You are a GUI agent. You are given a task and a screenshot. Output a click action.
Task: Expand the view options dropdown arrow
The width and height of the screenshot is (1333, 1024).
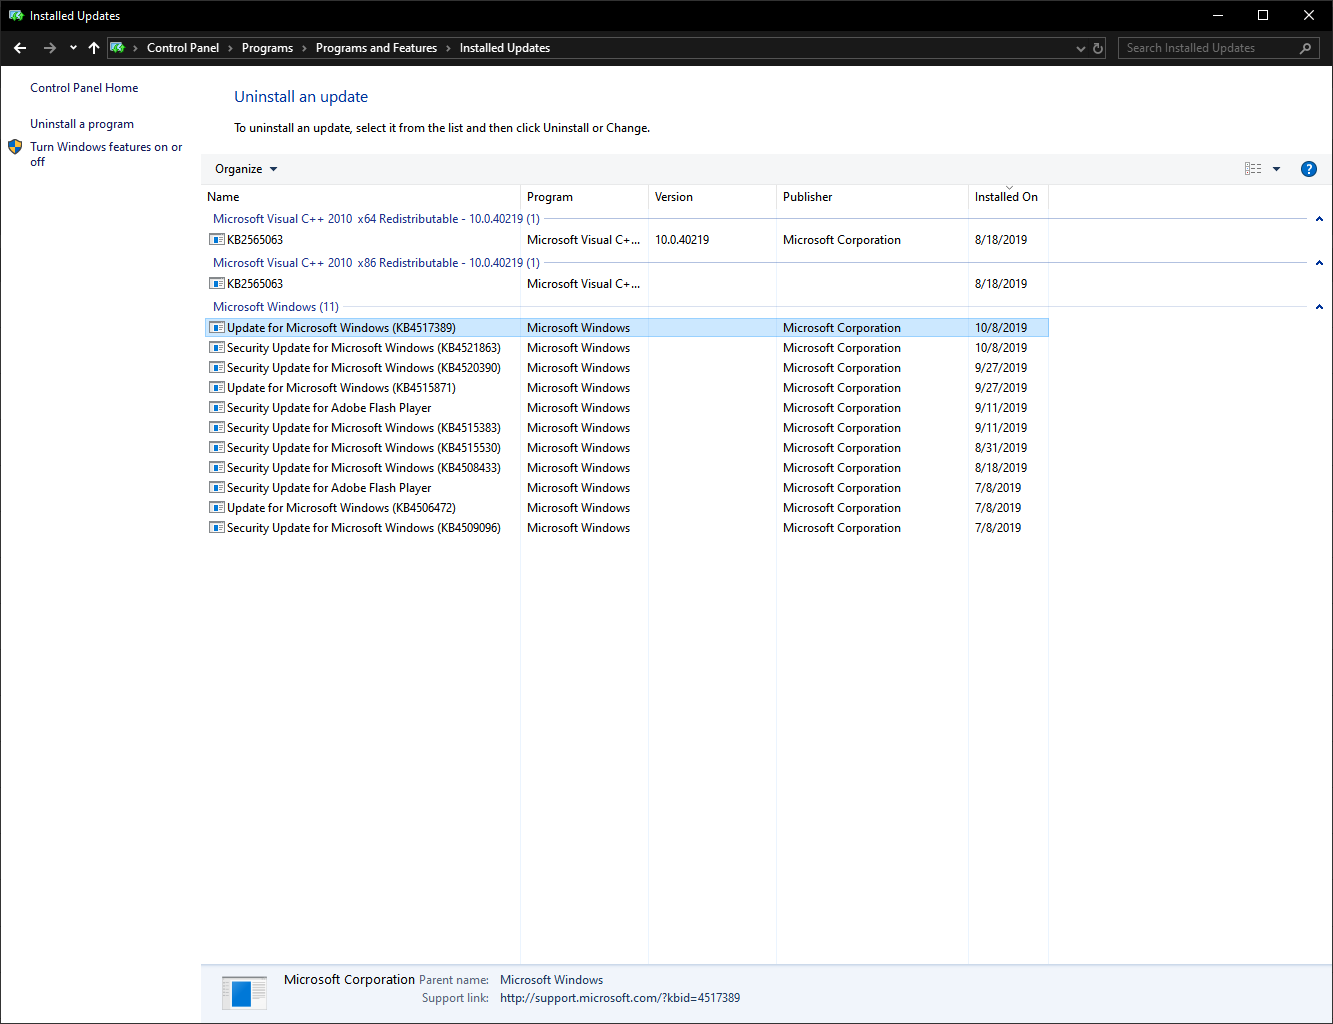(1276, 169)
